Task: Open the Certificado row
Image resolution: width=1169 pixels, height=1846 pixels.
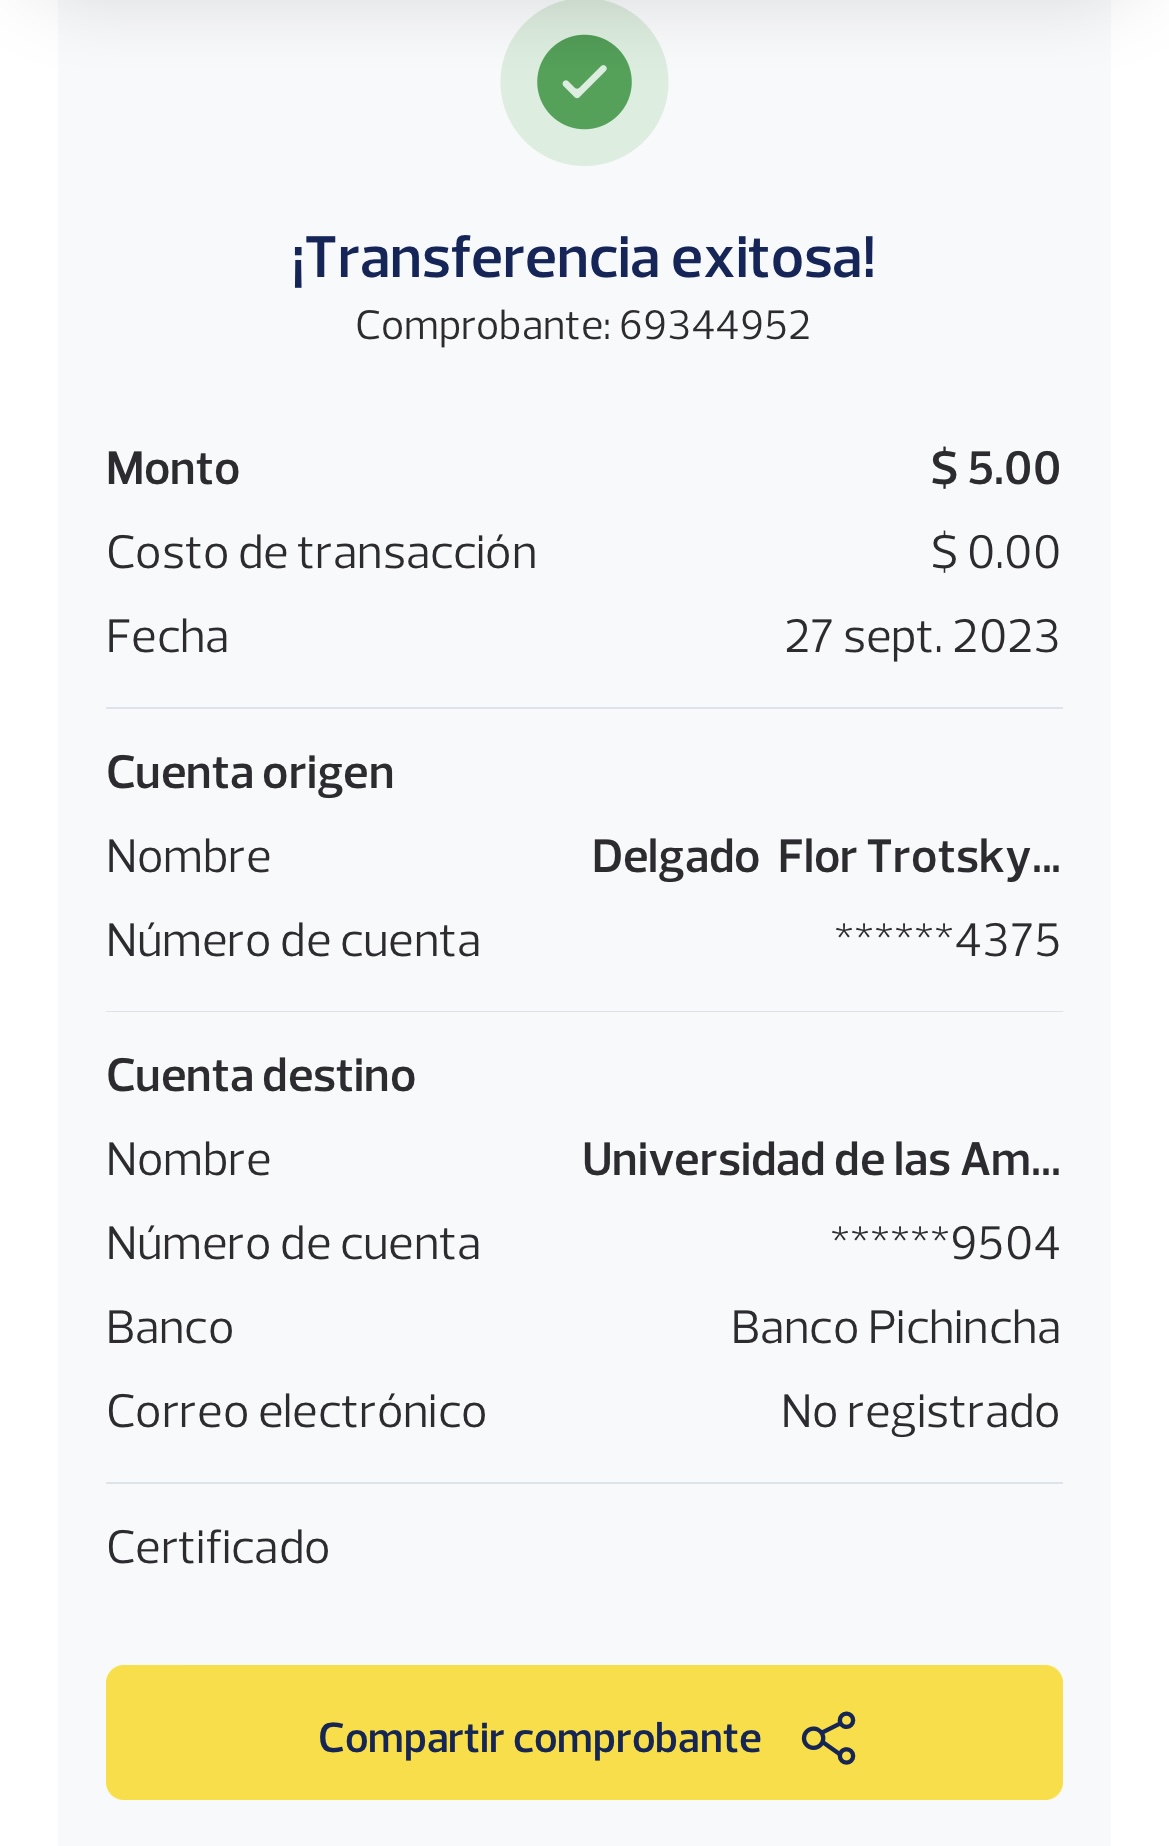Action: click(x=218, y=1547)
